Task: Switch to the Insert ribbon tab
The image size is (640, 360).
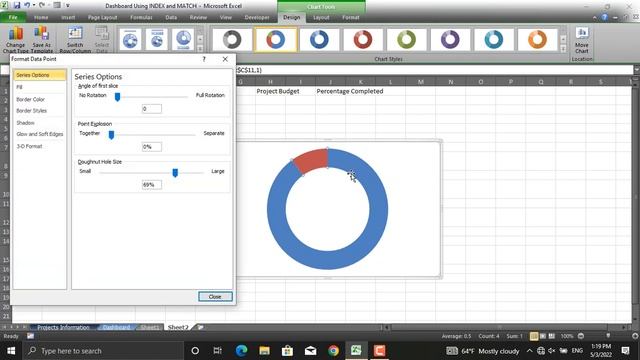Action: coord(68,17)
